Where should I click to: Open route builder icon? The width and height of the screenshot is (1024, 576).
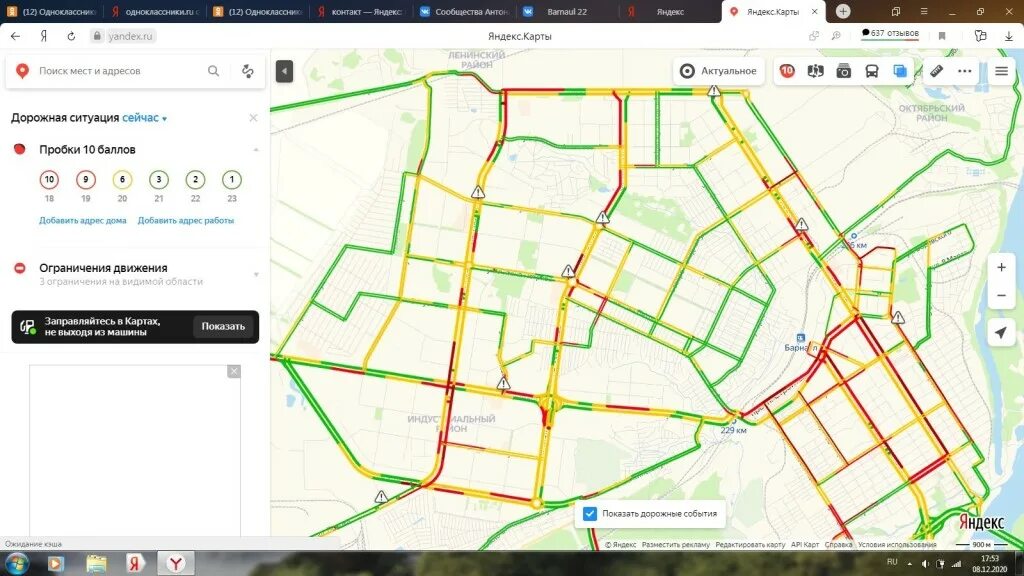coord(248,71)
